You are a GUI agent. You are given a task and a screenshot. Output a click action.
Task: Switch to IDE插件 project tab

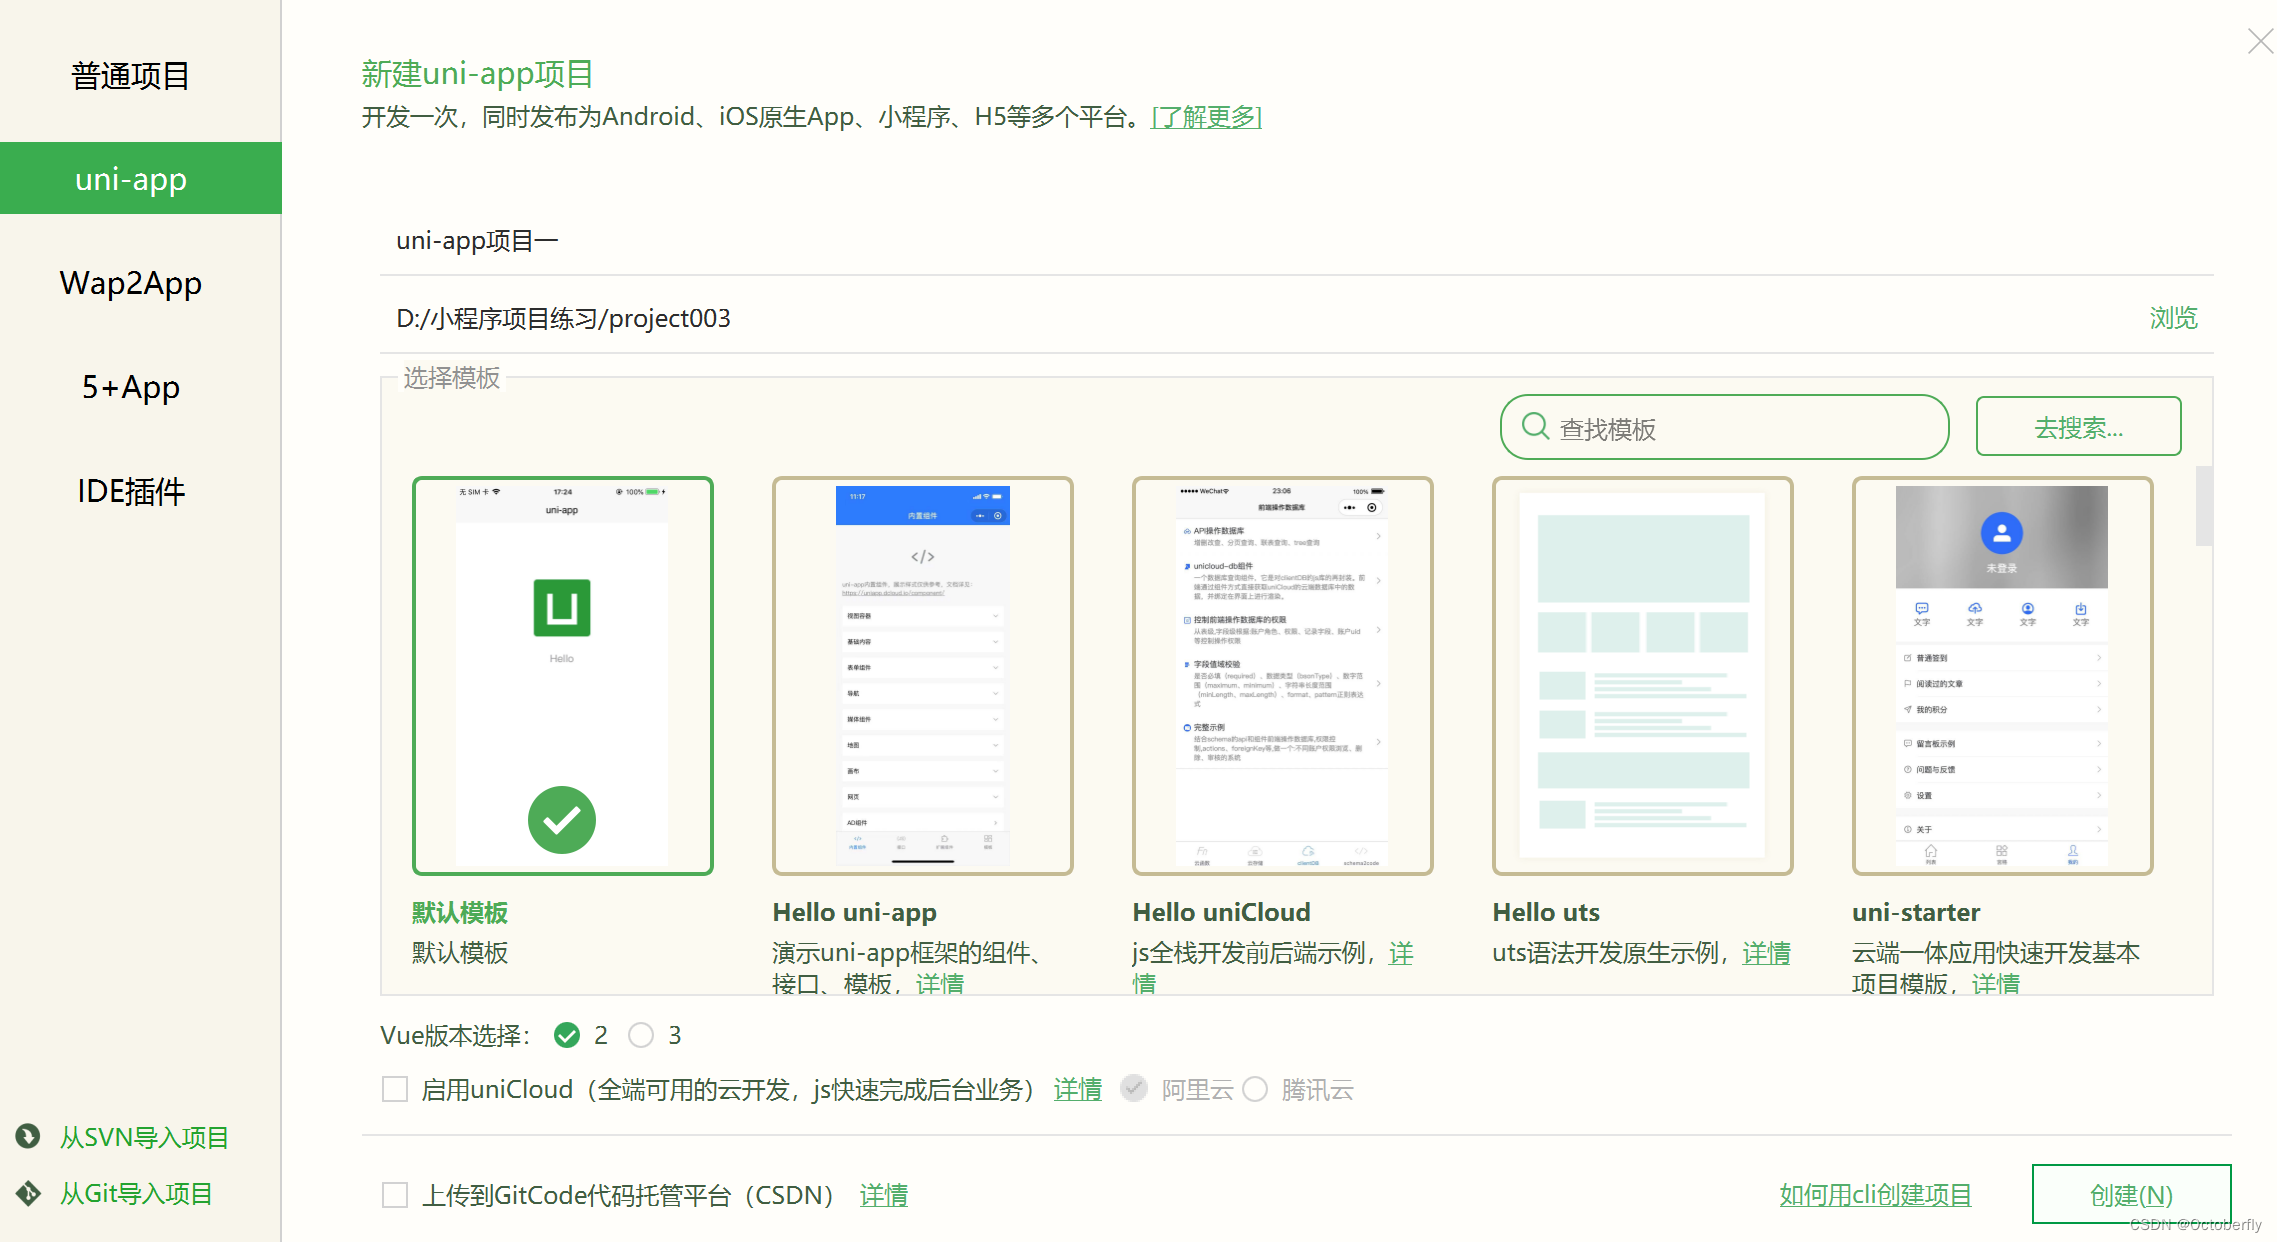pos(131,491)
